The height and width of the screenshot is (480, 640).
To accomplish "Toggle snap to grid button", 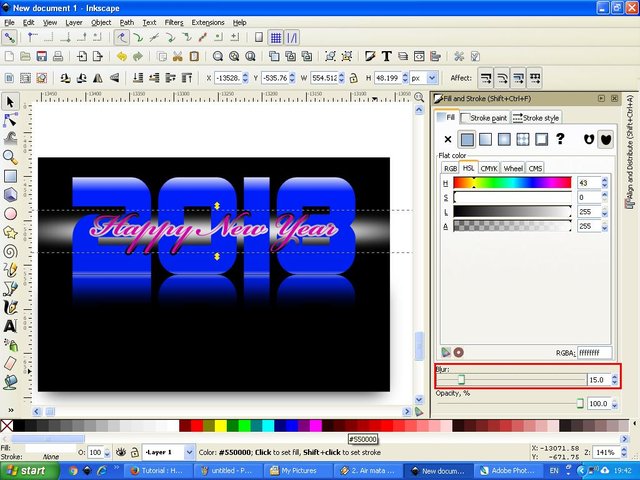I will (x=276, y=38).
